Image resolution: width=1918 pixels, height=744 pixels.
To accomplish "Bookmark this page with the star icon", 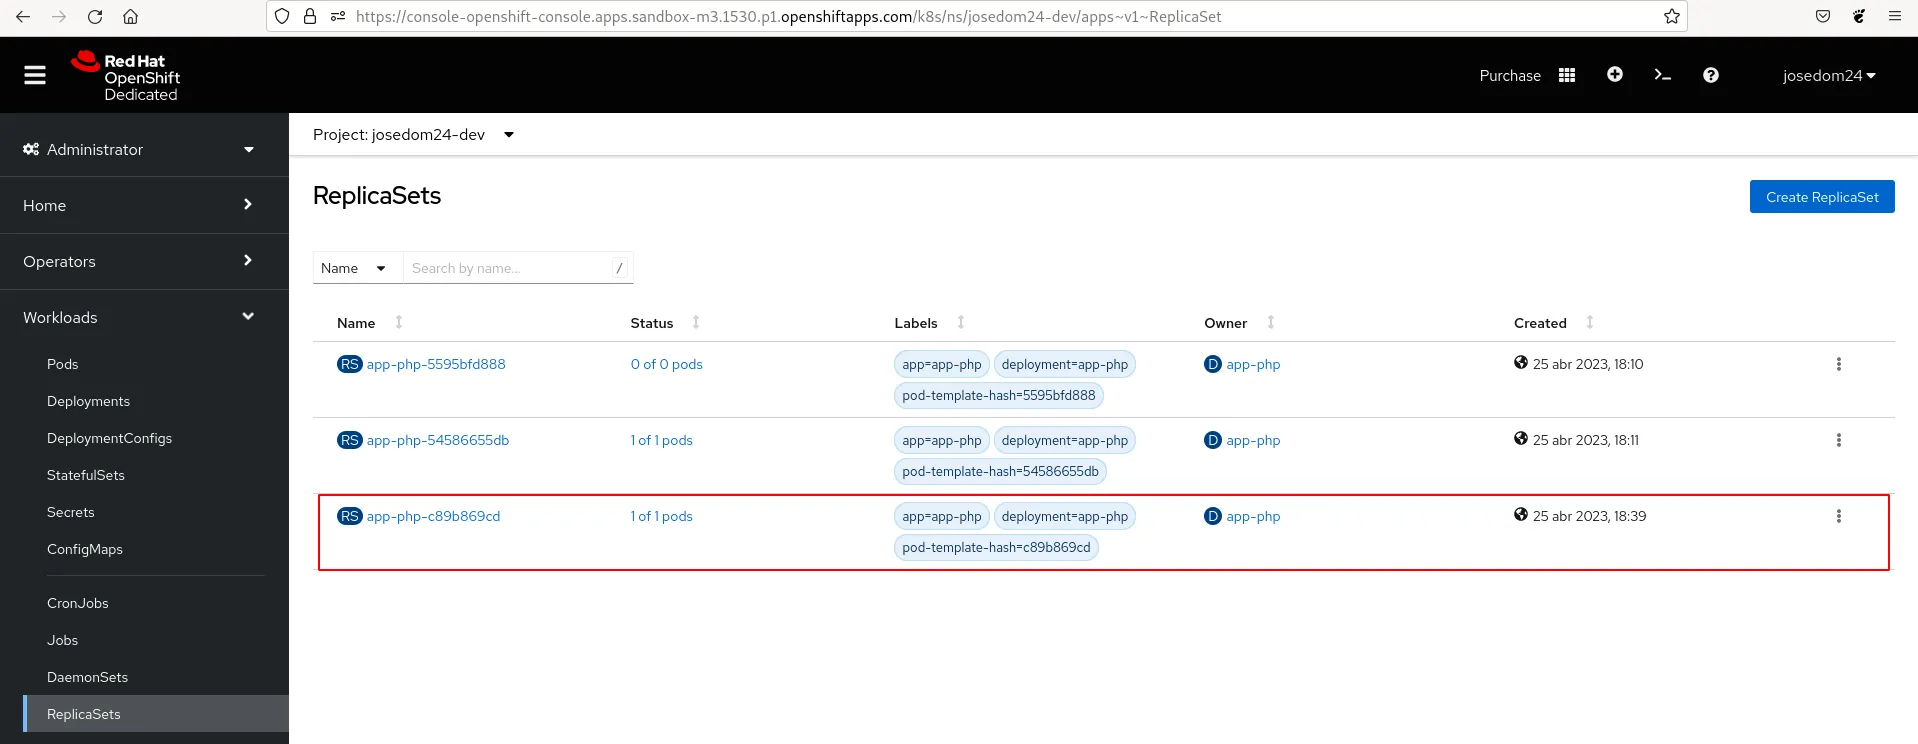I will (x=1671, y=16).
